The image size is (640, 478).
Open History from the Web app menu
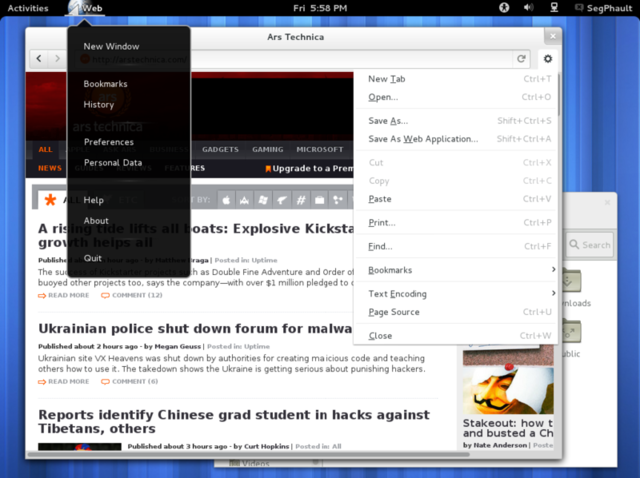98,104
